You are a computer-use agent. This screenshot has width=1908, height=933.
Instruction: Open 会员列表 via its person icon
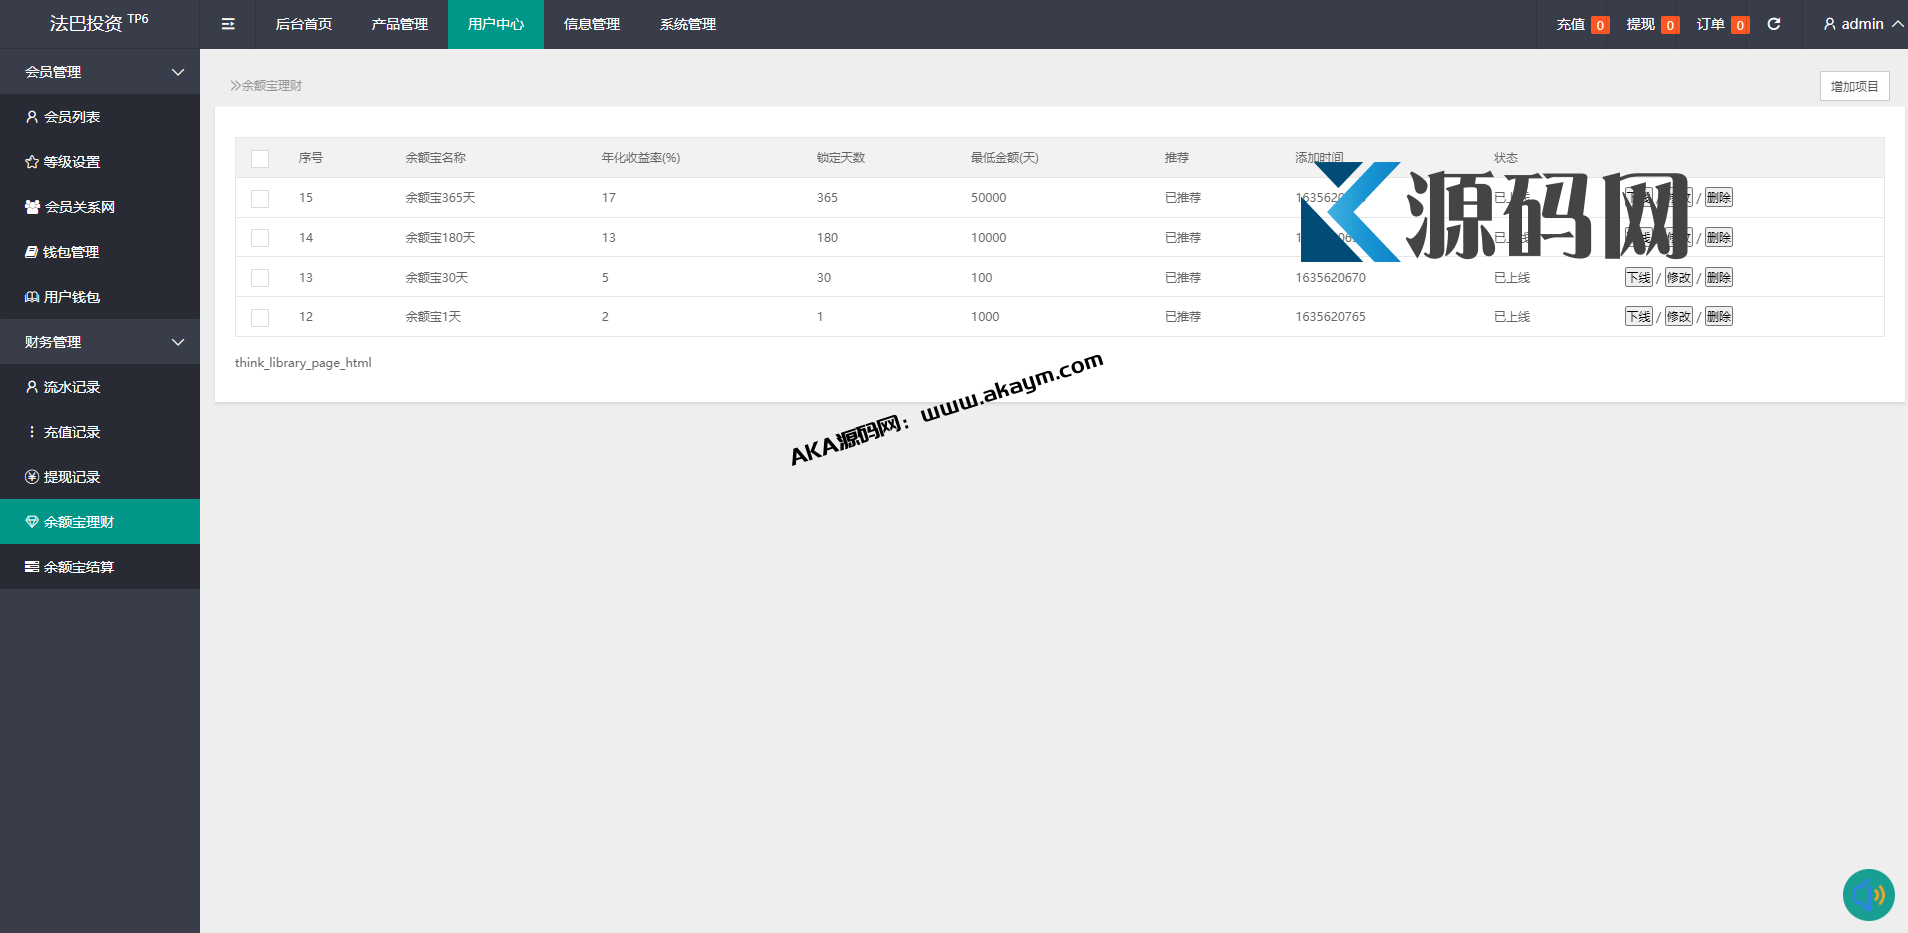[x=32, y=117]
